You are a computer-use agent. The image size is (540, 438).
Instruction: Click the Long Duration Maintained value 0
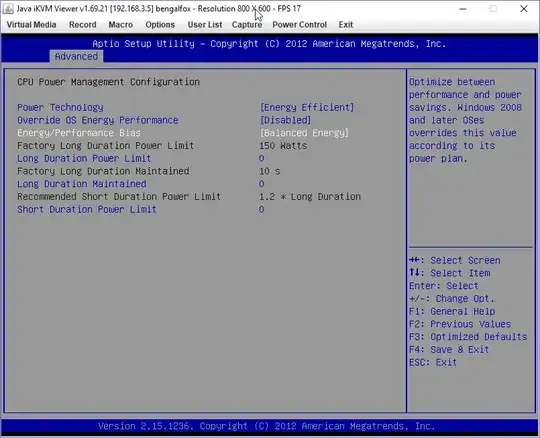[262, 184]
